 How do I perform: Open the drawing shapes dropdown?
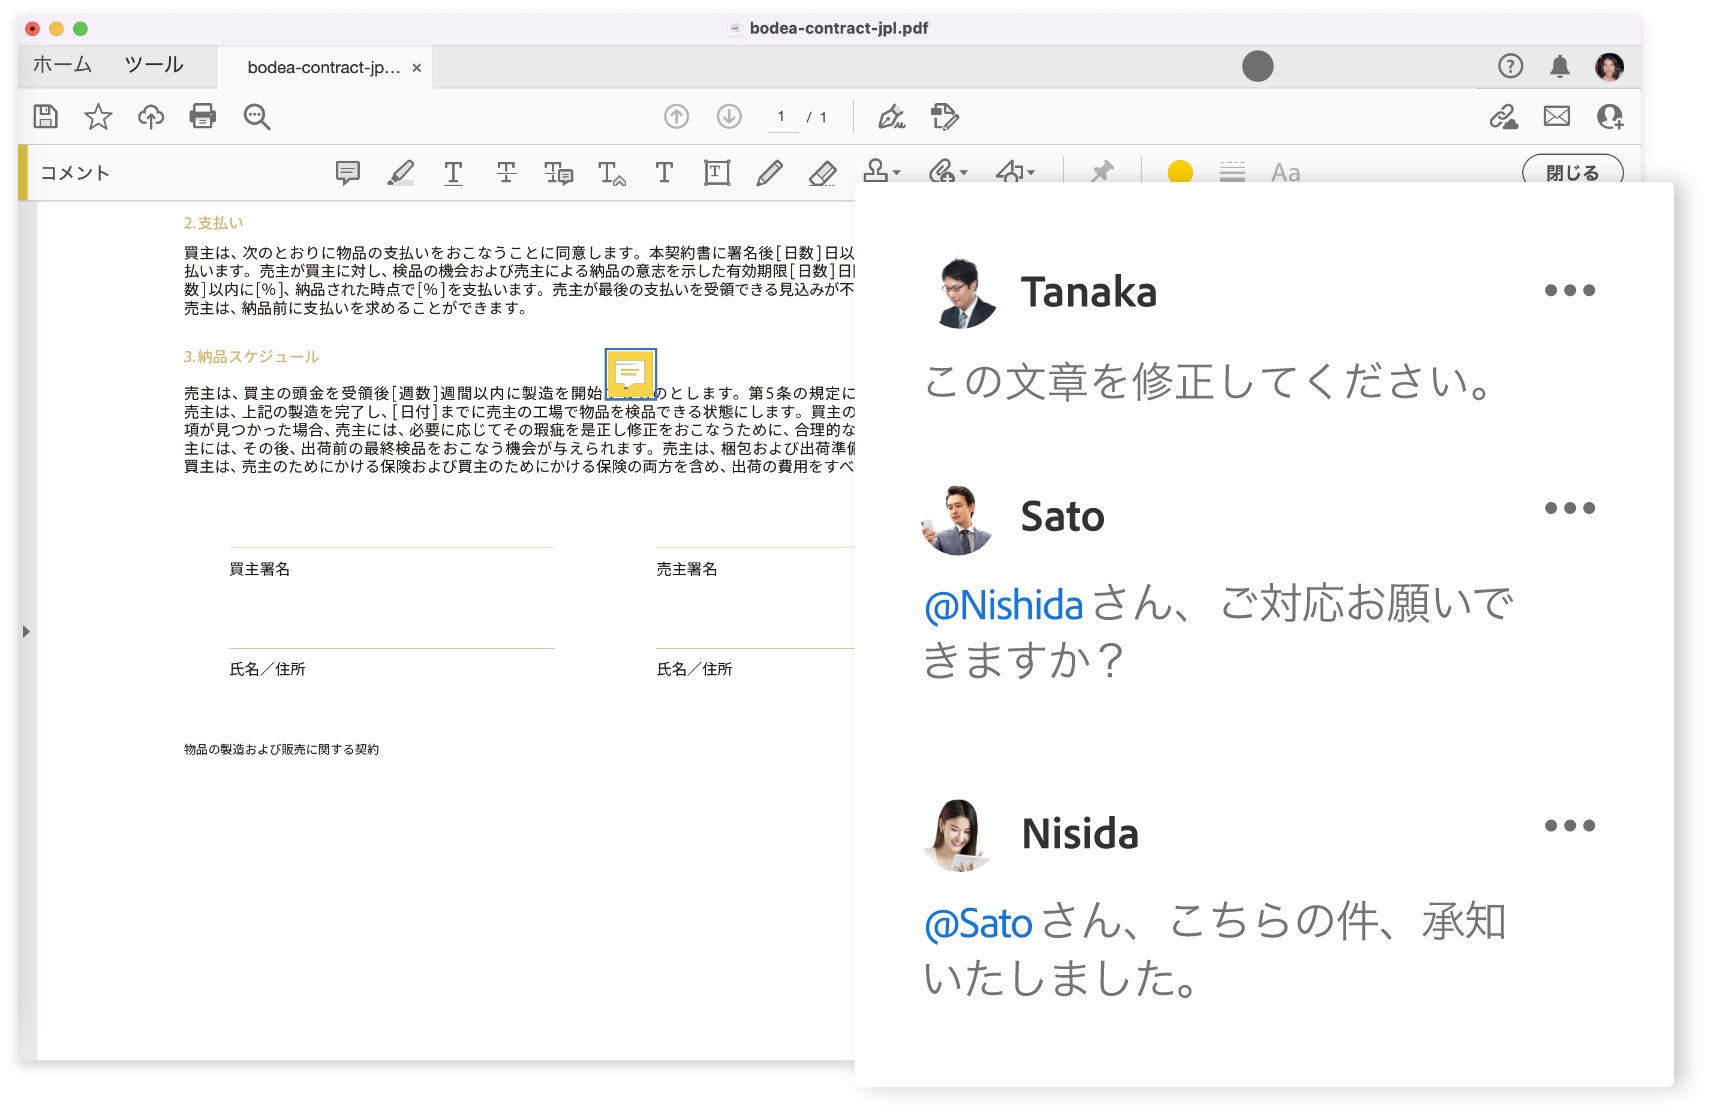(x=1015, y=172)
